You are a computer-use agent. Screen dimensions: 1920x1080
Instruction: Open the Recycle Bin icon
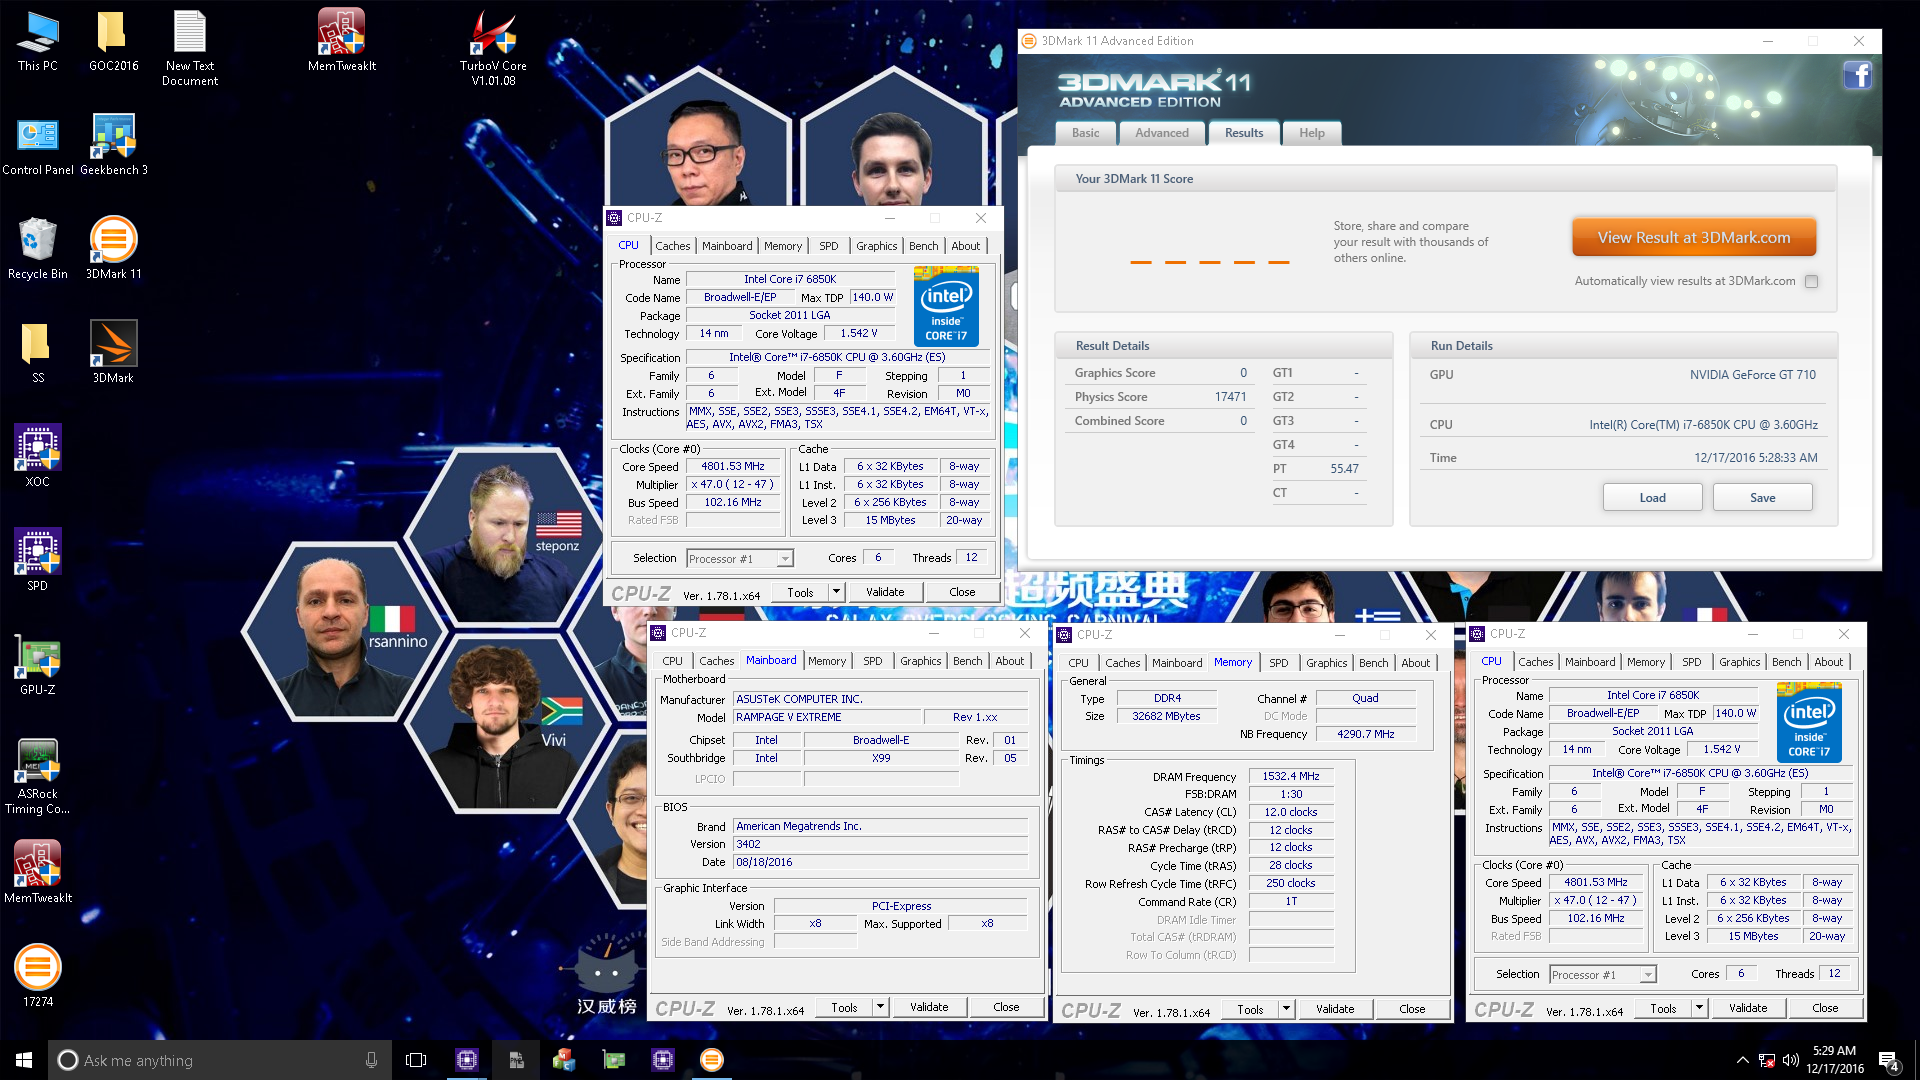click(38, 249)
